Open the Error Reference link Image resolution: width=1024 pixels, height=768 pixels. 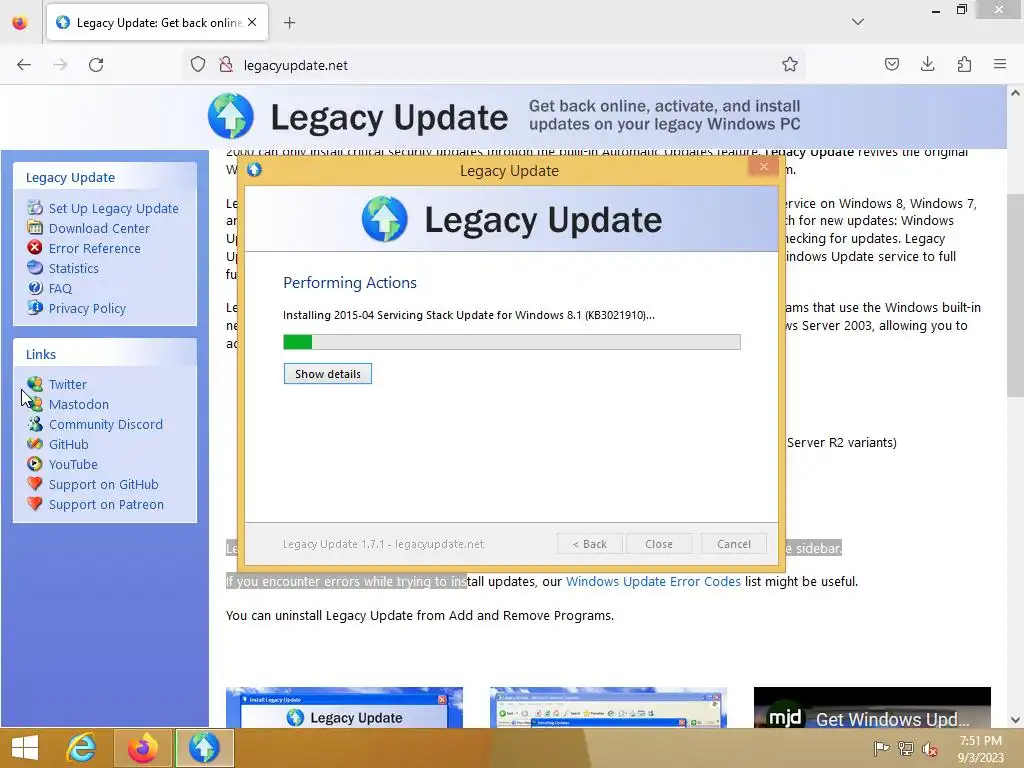click(95, 248)
